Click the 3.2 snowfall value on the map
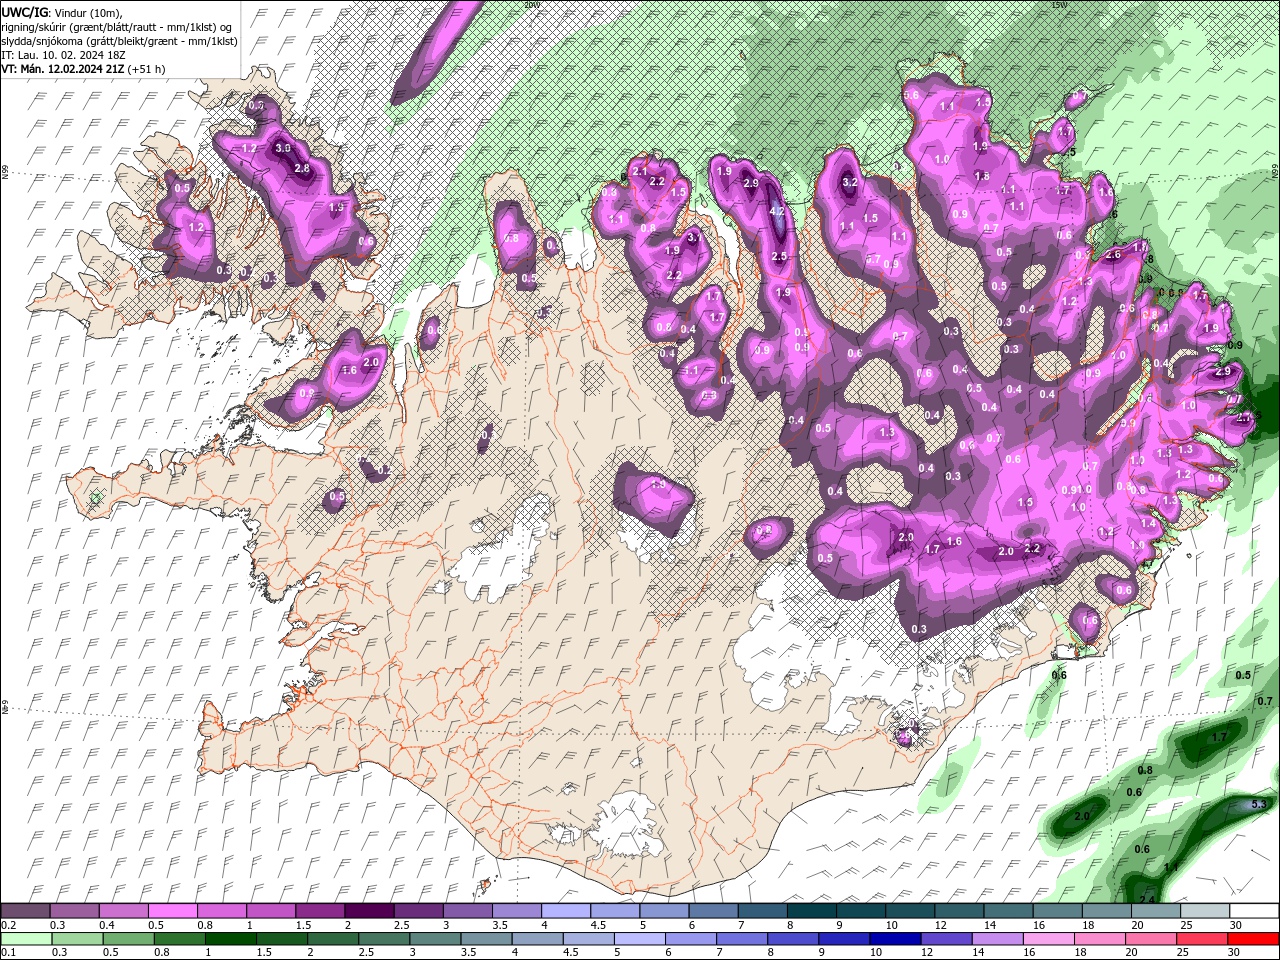This screenshot has height=960, width=1280. tap(851, 183)
